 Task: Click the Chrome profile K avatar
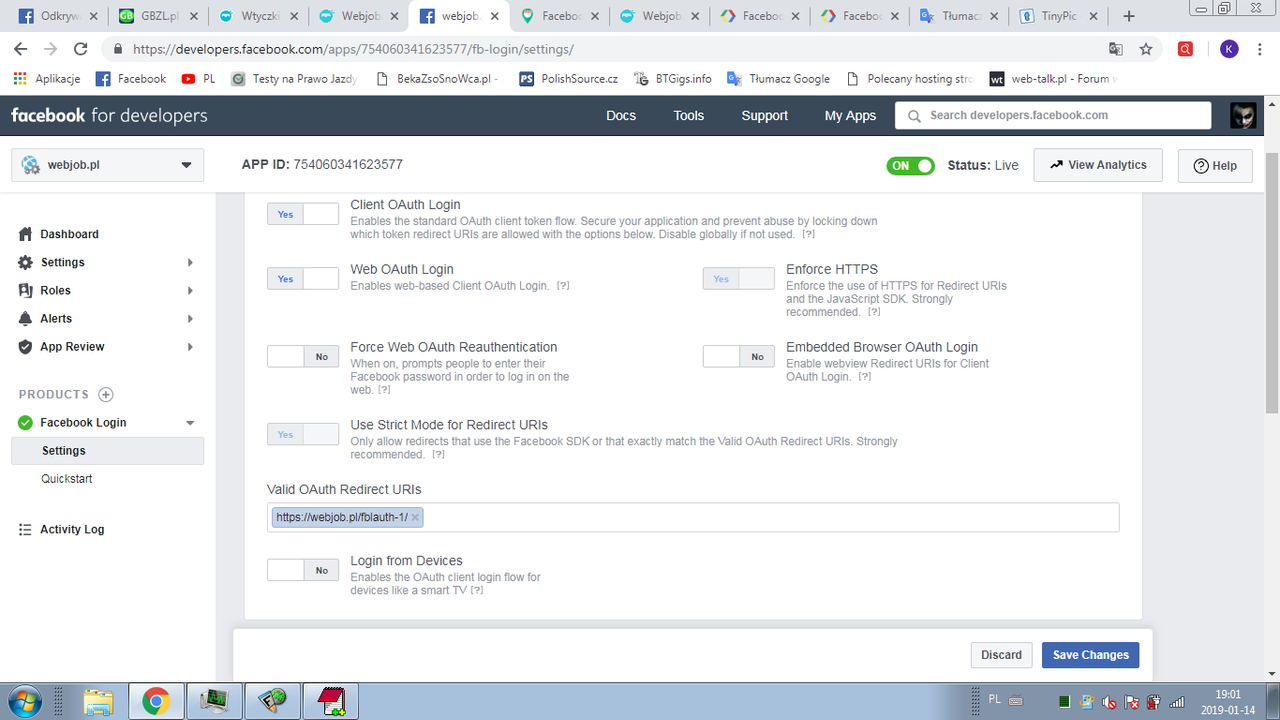(x=1229, y=49)
